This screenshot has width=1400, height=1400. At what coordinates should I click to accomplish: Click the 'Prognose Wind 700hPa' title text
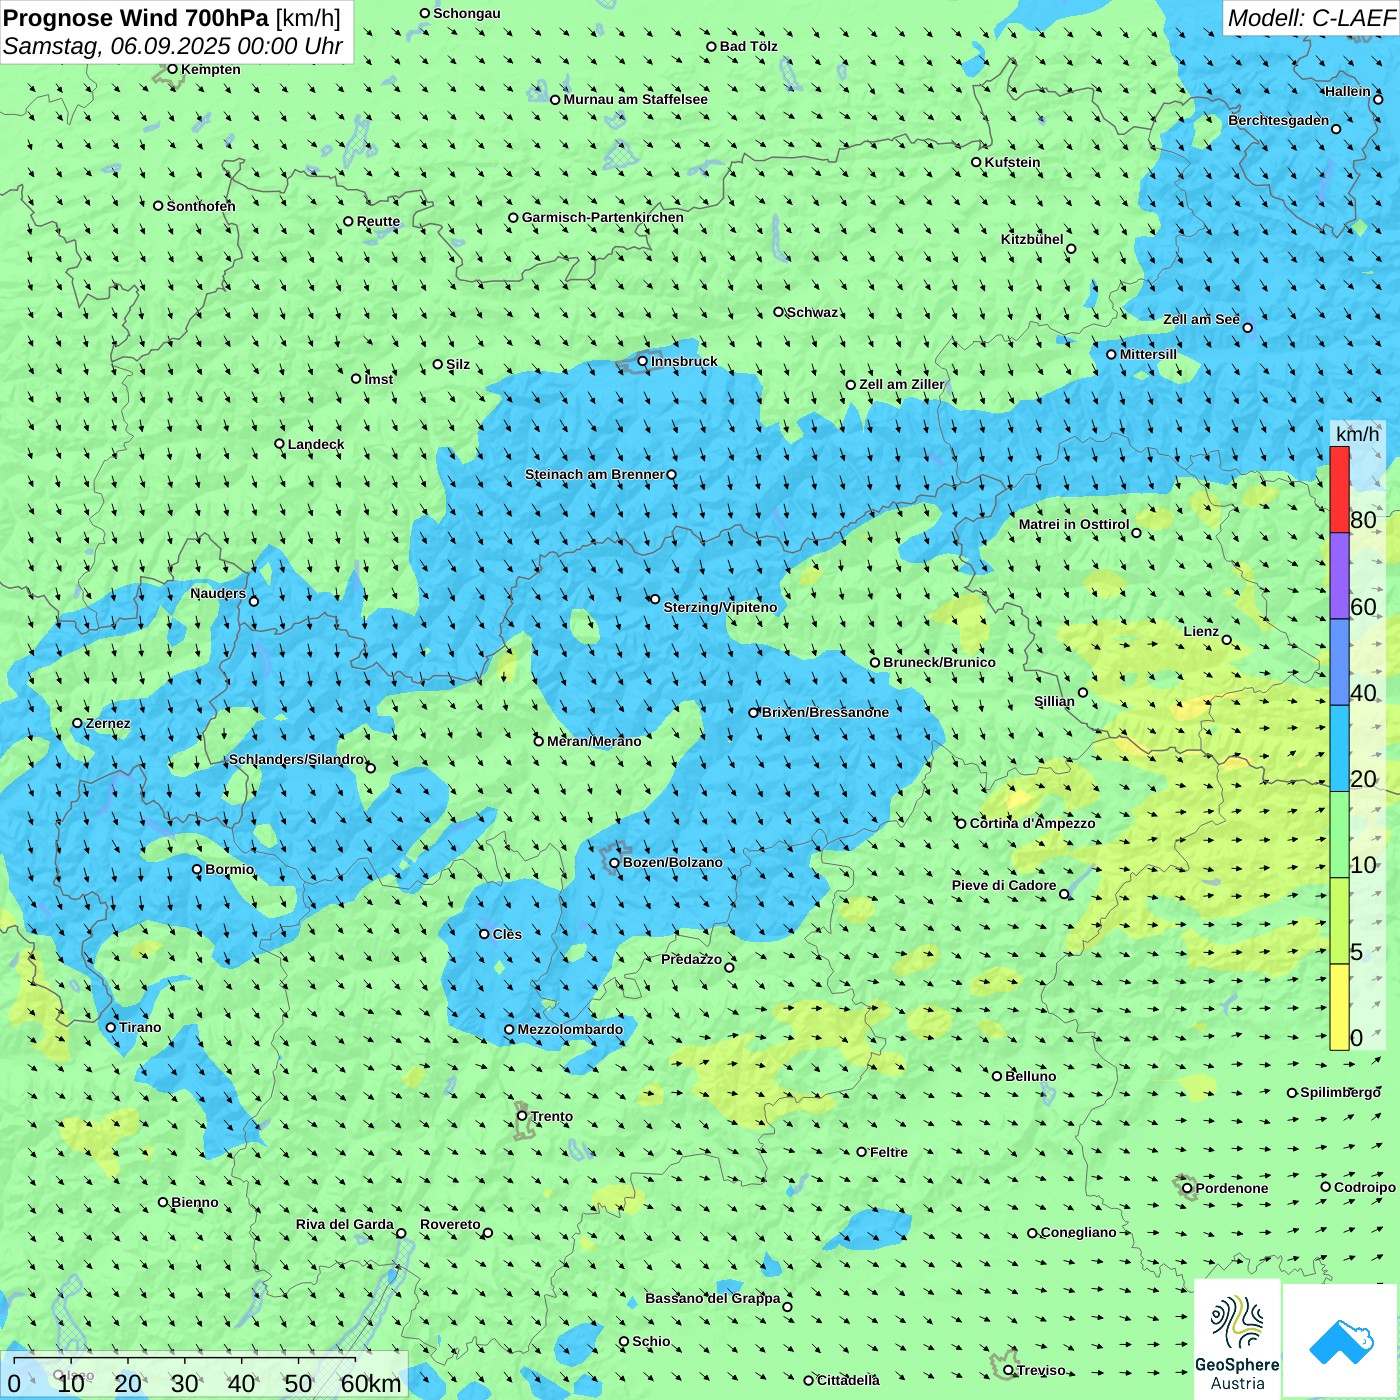(x=136, y=18)
